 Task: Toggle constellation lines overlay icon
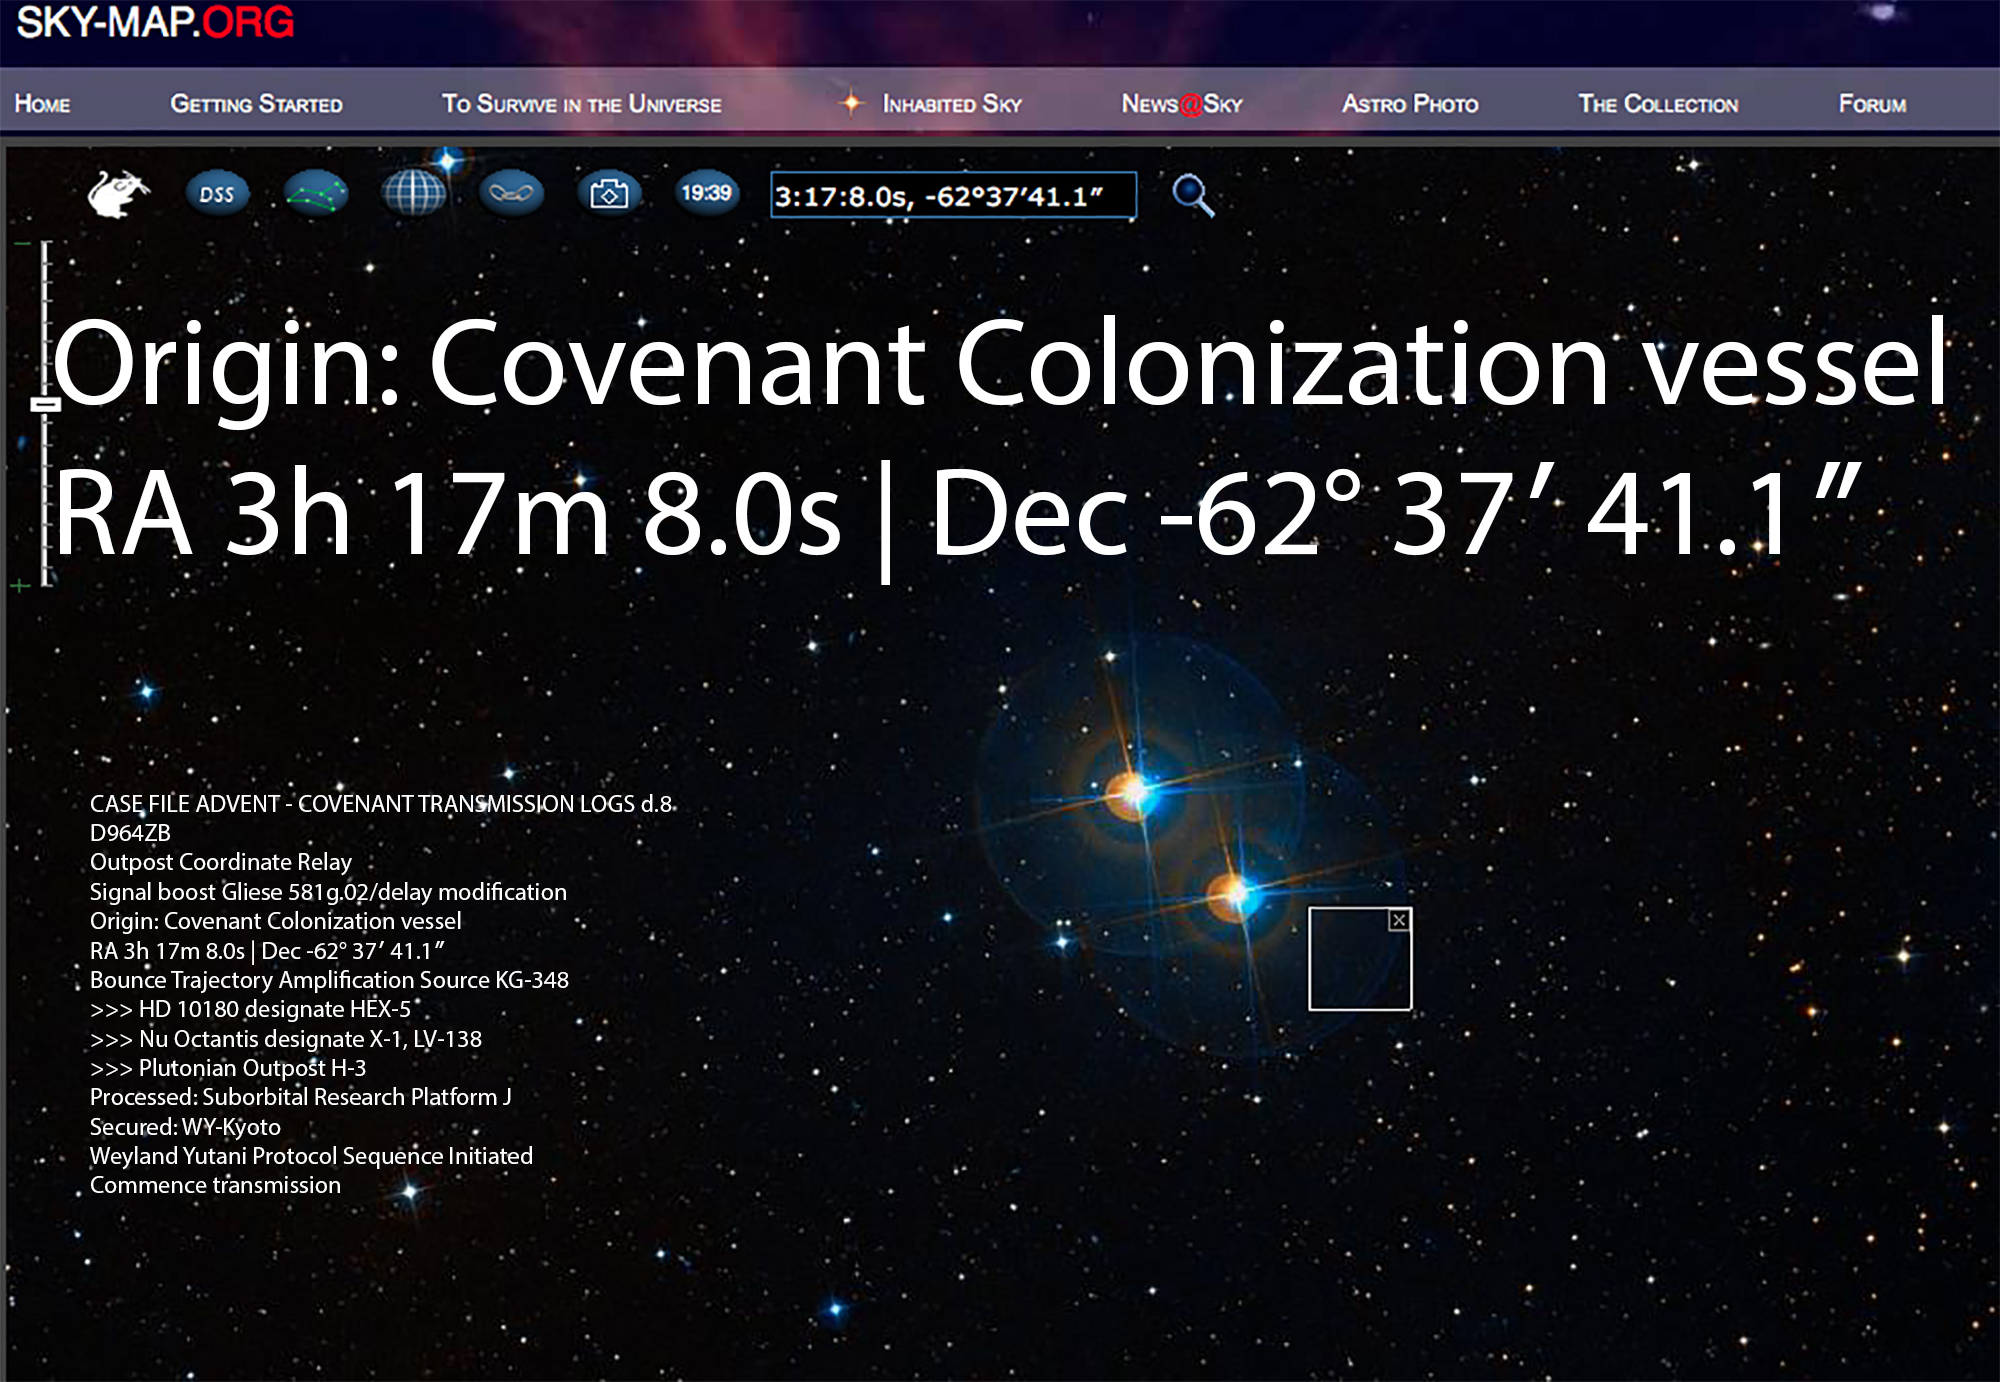point(316,193)
